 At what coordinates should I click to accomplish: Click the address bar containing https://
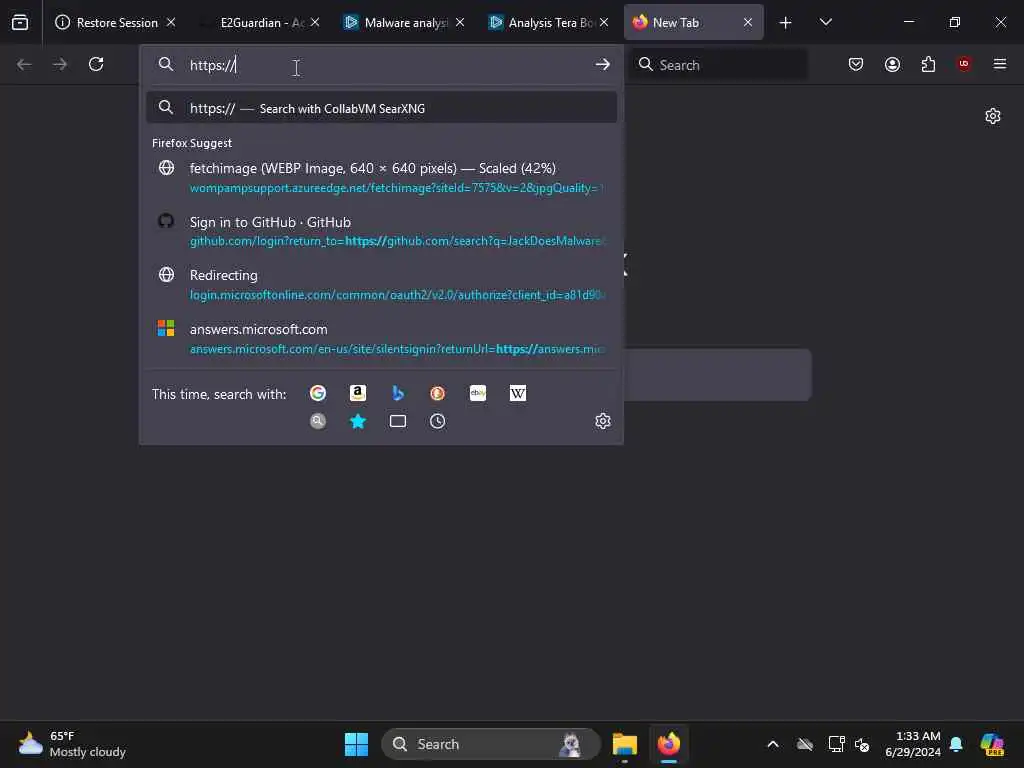[382, 65]
